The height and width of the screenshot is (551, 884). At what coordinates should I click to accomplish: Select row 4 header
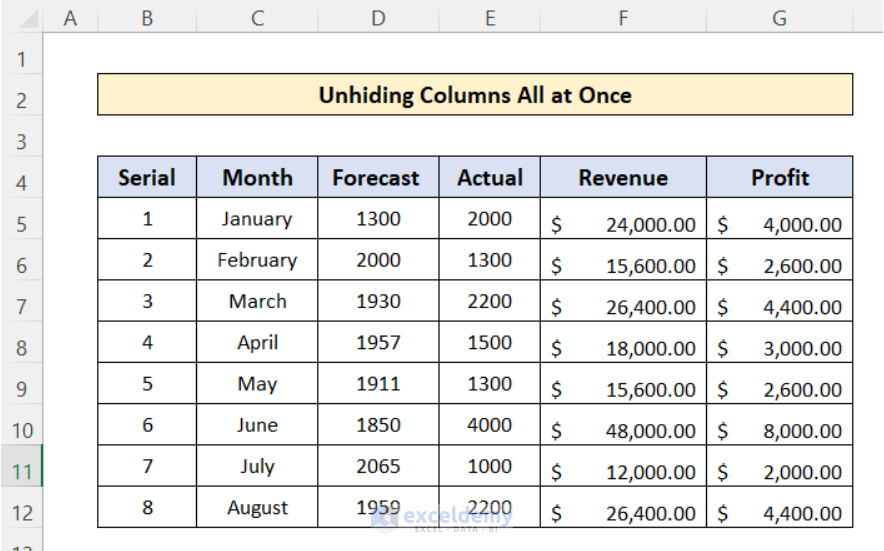pos(22,183)
